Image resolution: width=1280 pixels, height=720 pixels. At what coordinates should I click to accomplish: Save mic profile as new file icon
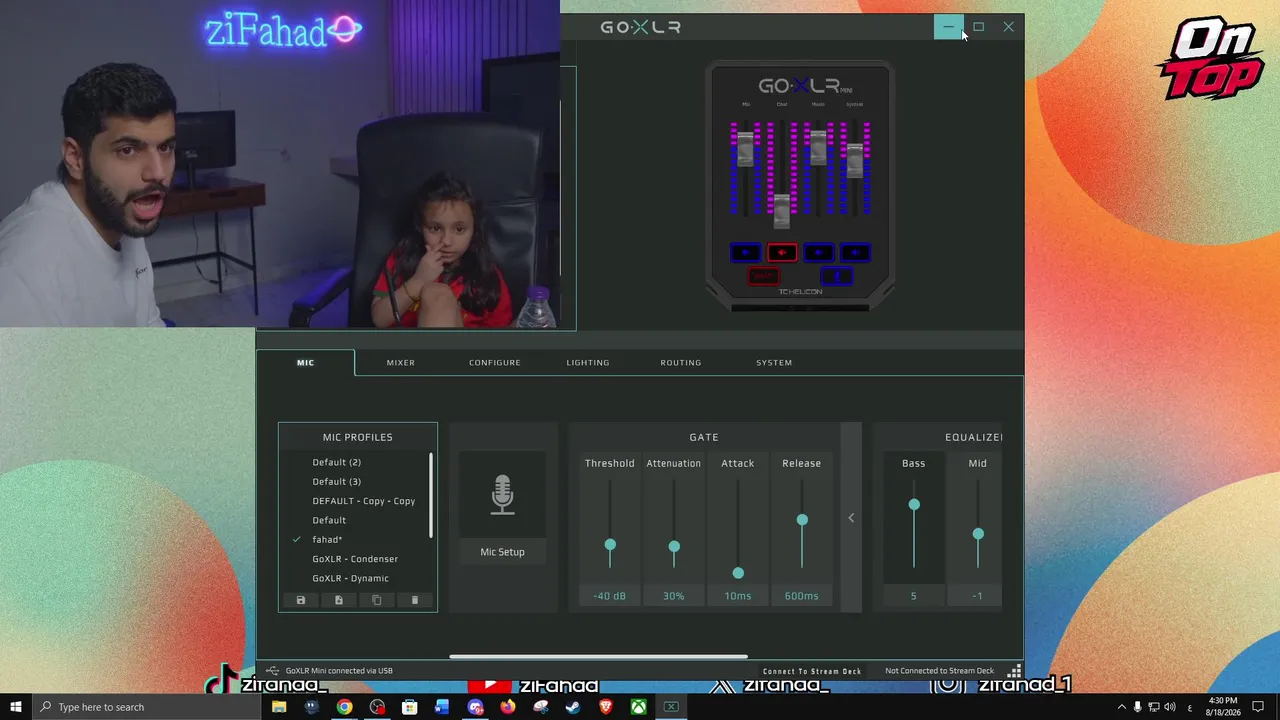click(x=338, y=600)
